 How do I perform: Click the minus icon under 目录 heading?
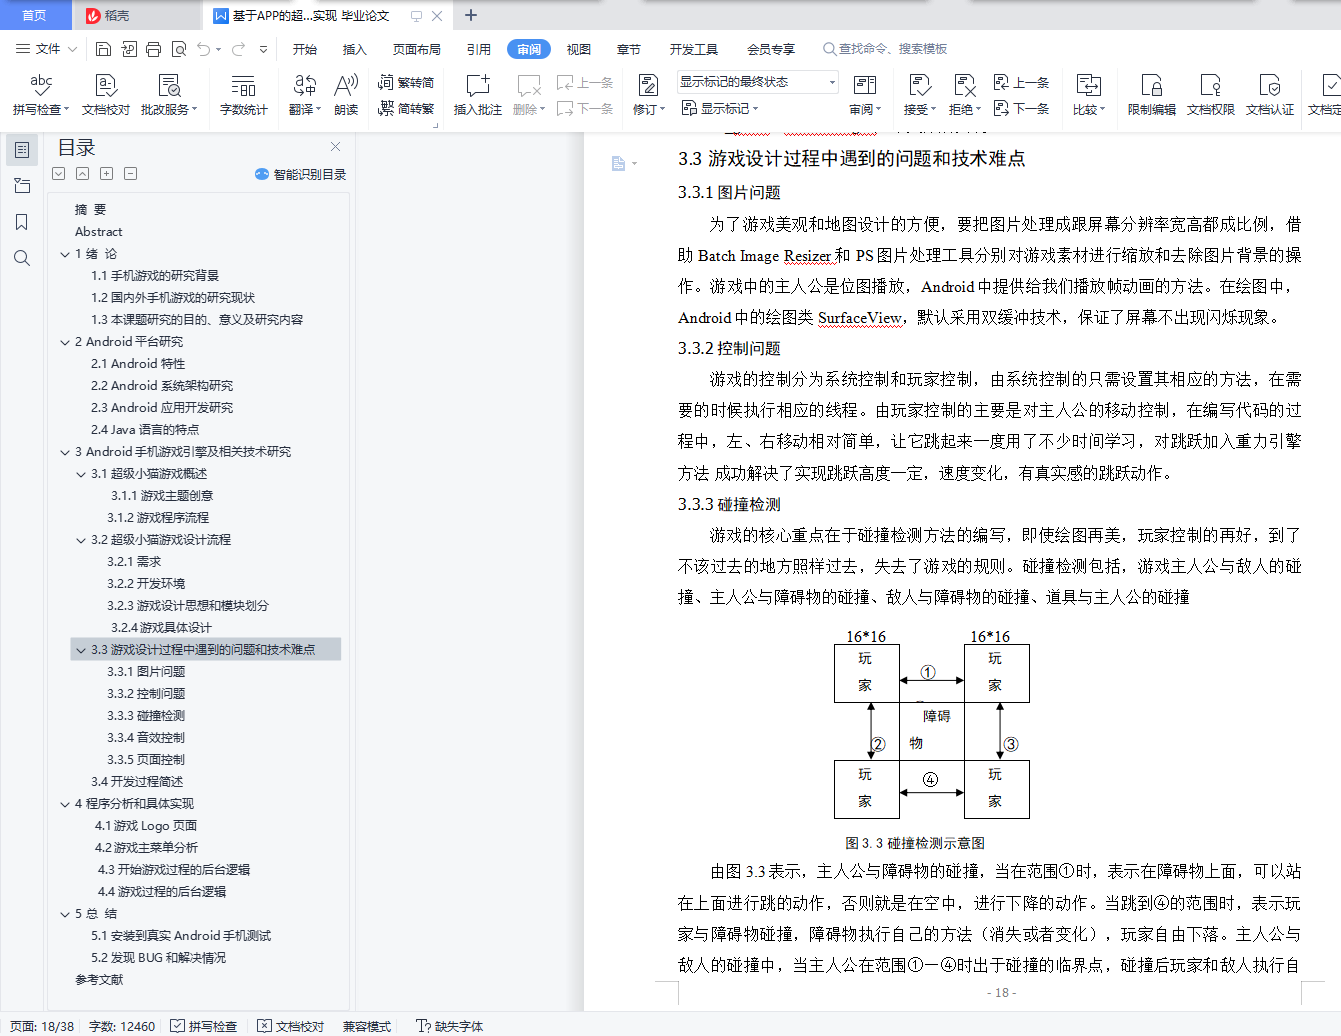[x=130, y=174]
